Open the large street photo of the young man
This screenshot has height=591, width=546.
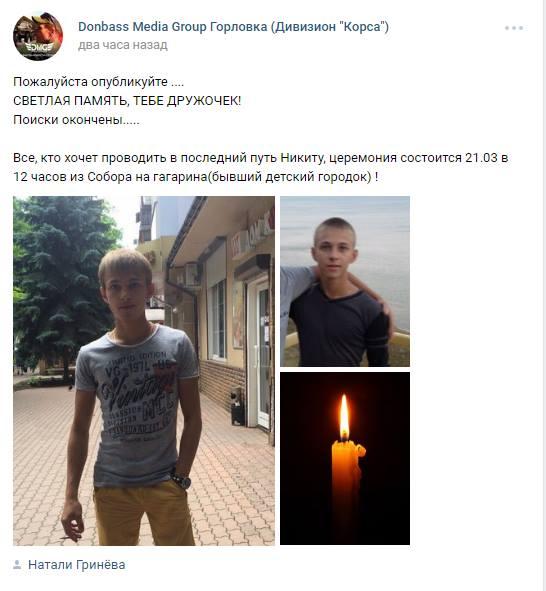[x=144, y=371]
